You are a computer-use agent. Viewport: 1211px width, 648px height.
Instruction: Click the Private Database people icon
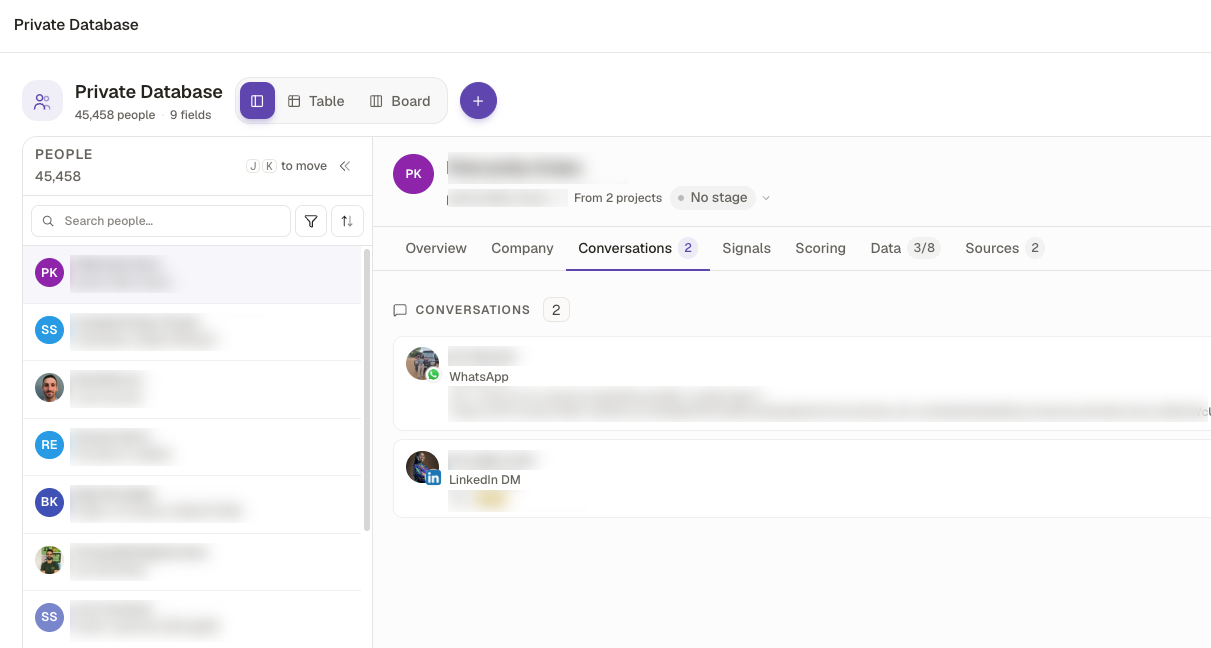pos(42,101)
